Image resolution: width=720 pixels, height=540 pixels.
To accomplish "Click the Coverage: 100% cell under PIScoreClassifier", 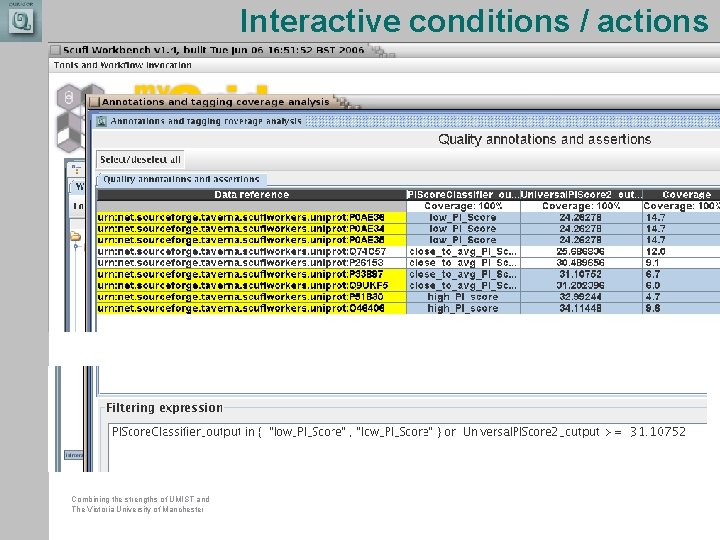I will coord(463,206).
